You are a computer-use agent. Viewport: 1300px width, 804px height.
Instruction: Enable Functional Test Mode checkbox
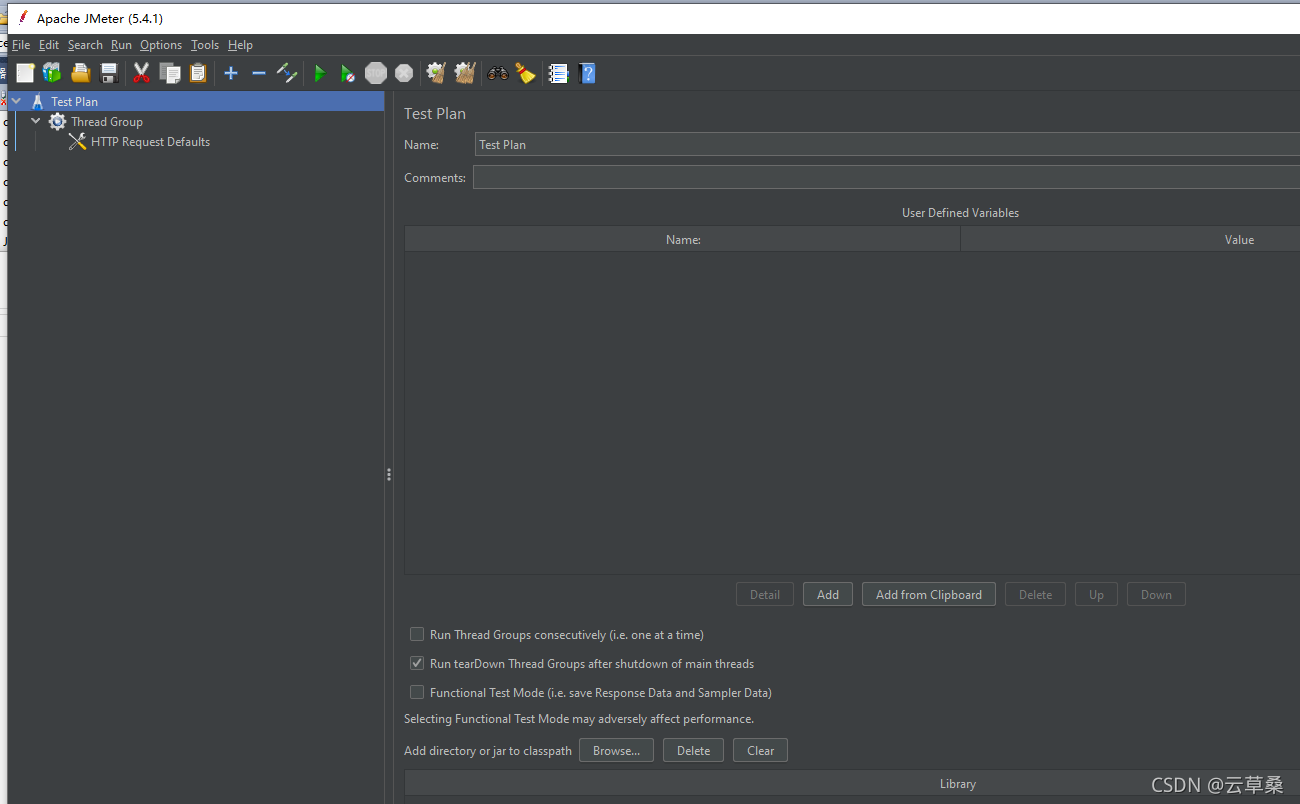[x=417, y=692]
